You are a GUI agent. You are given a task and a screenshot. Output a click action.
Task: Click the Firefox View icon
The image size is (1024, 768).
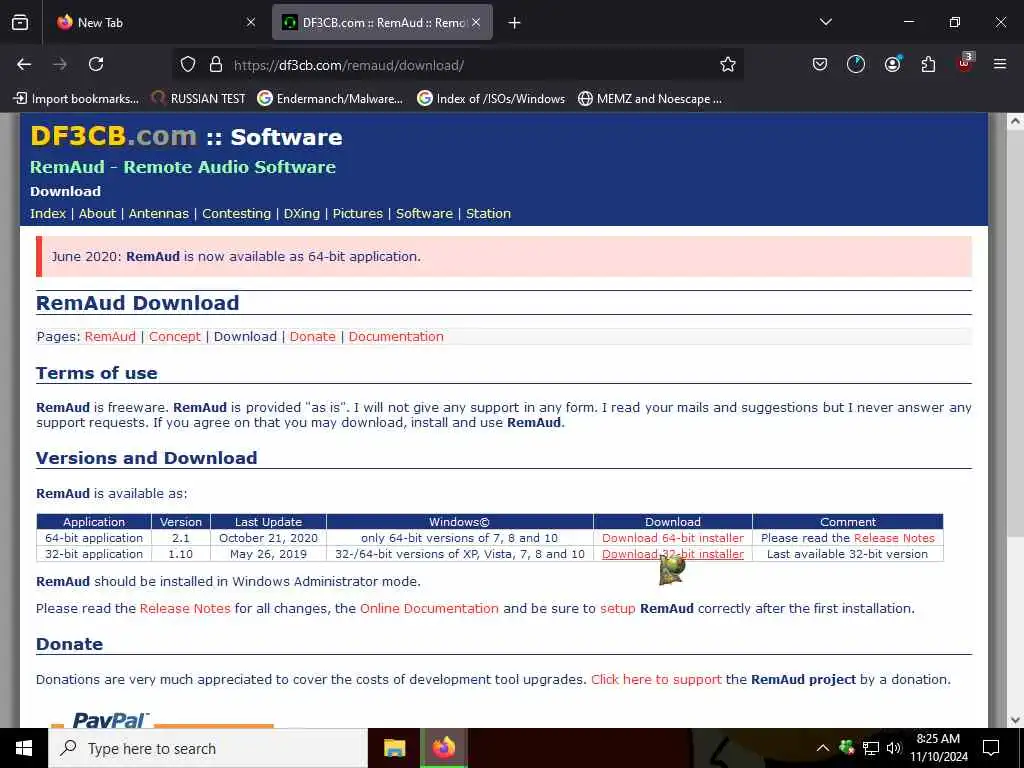[x=20, y=22]
